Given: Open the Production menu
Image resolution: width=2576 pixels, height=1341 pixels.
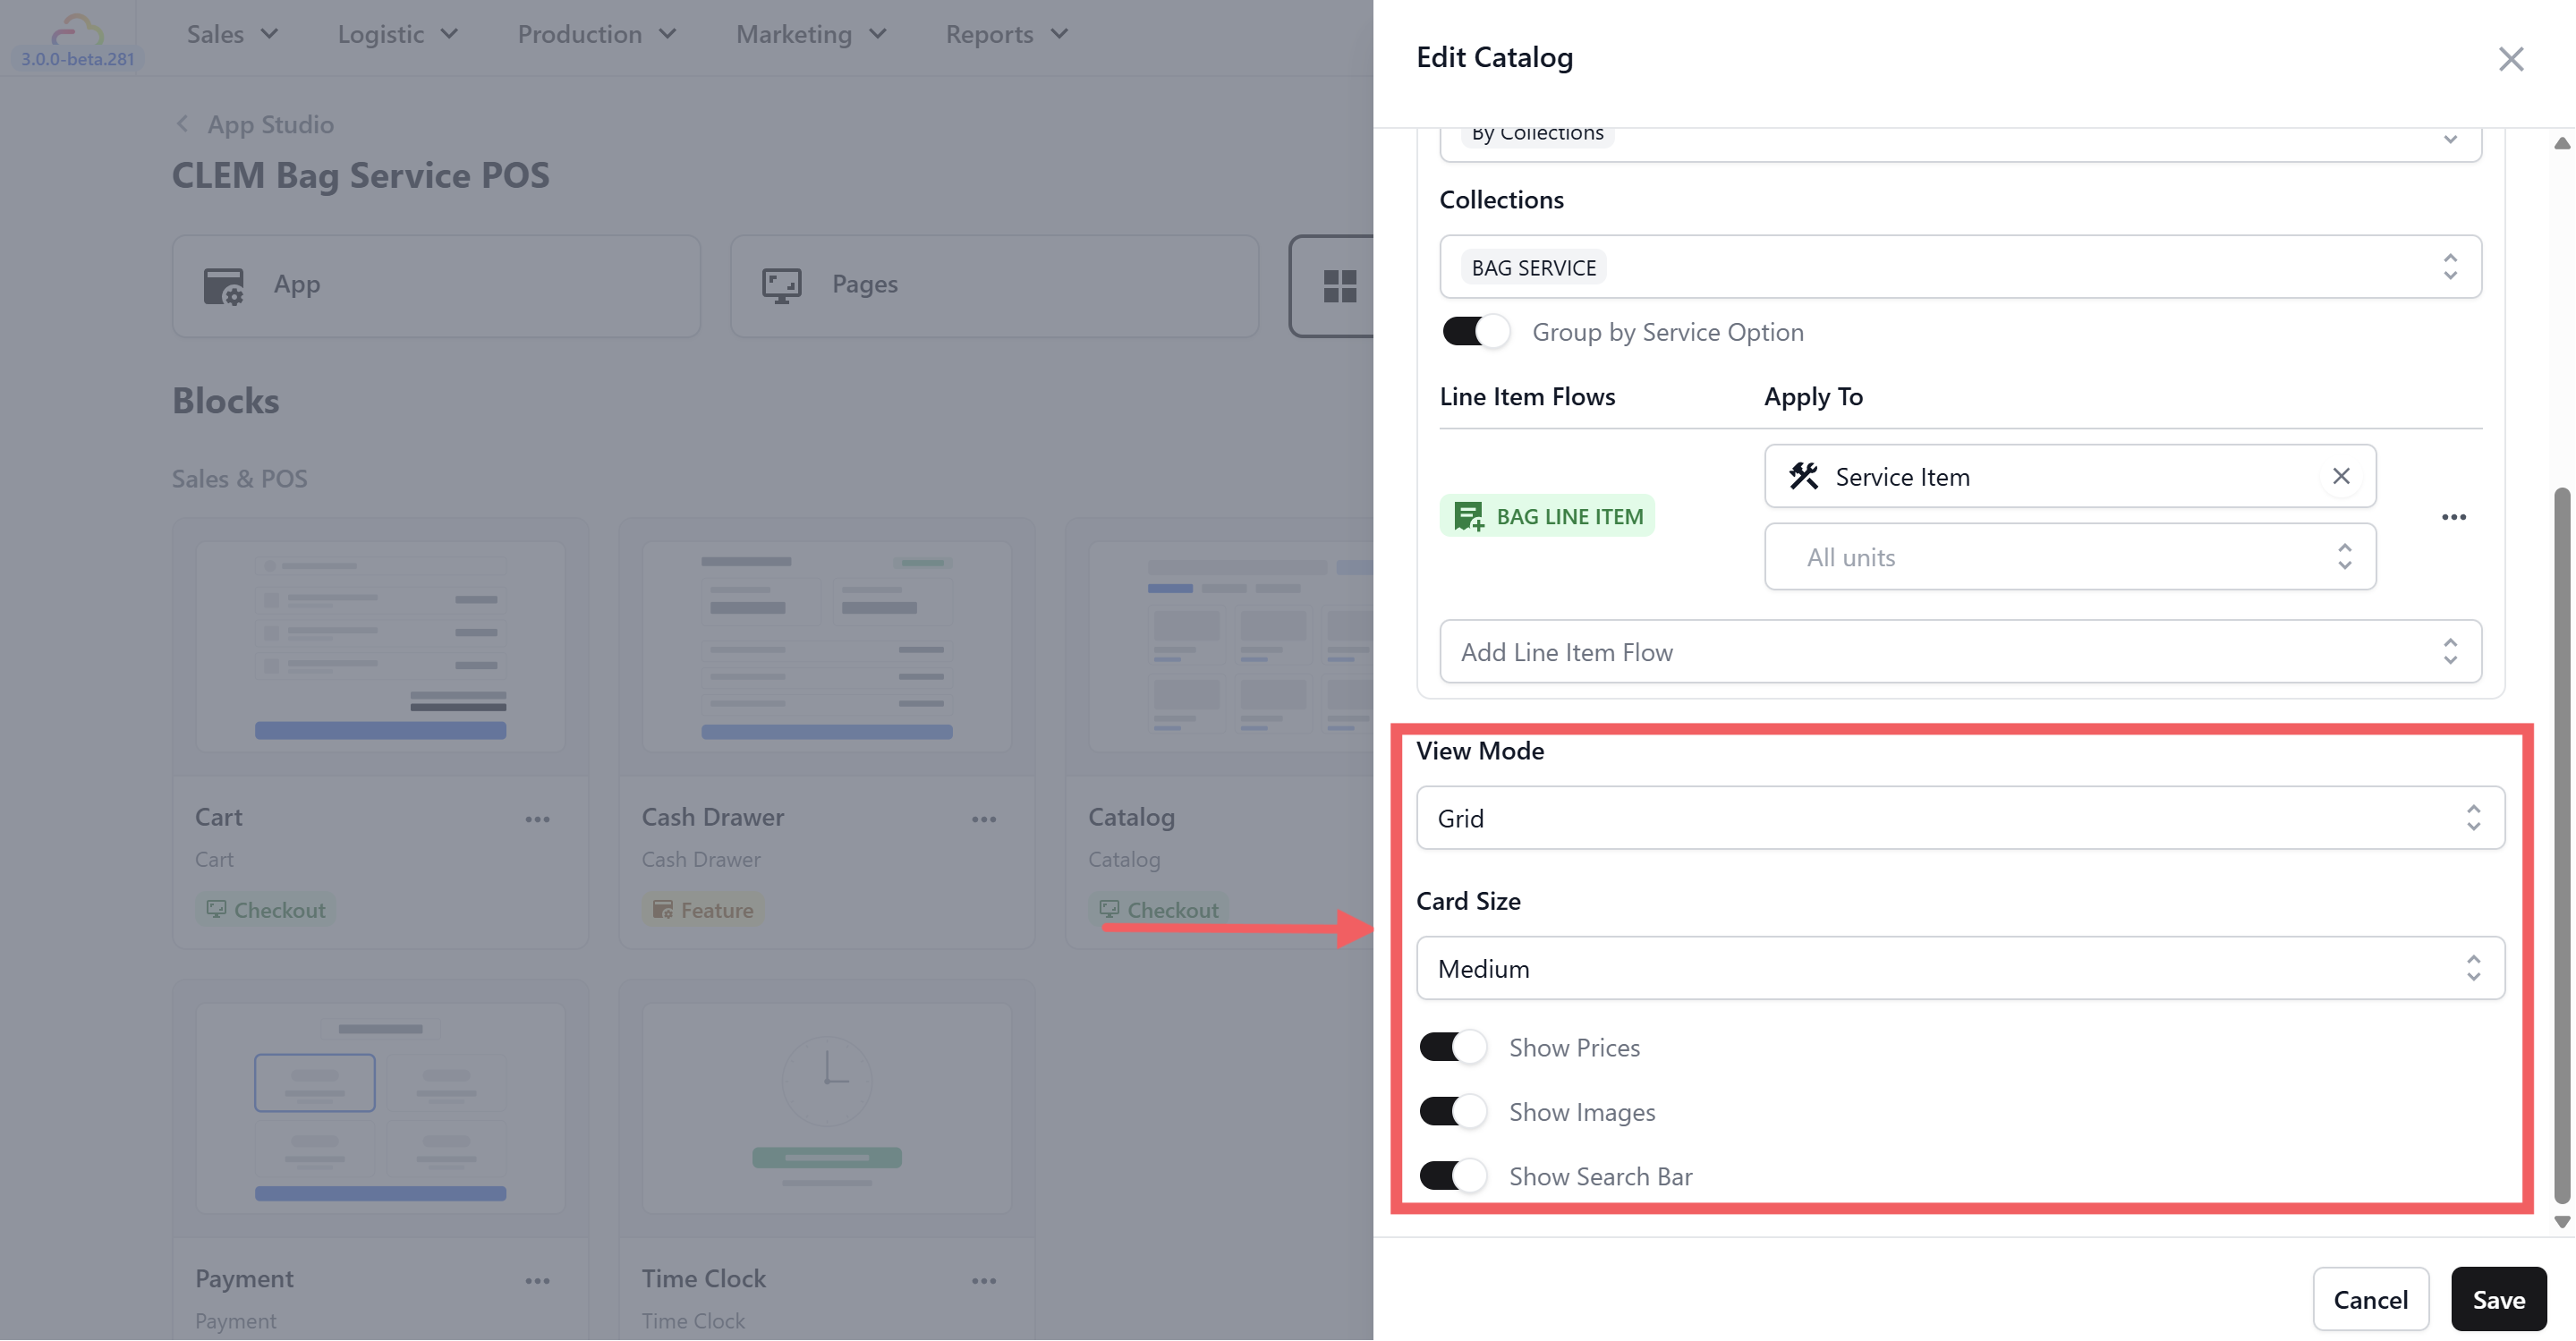Looking at the screenshot, I should pos(596,34).
